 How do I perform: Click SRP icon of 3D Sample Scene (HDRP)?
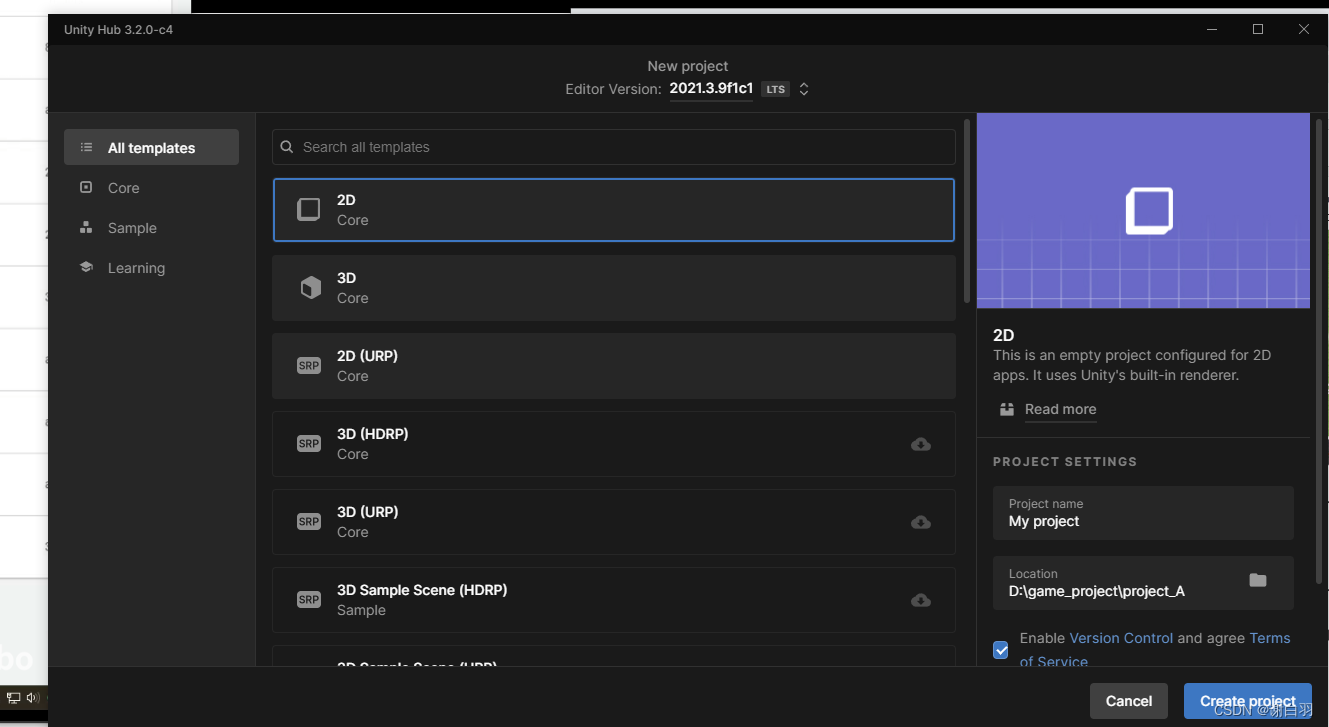click(x=309, y=600)
